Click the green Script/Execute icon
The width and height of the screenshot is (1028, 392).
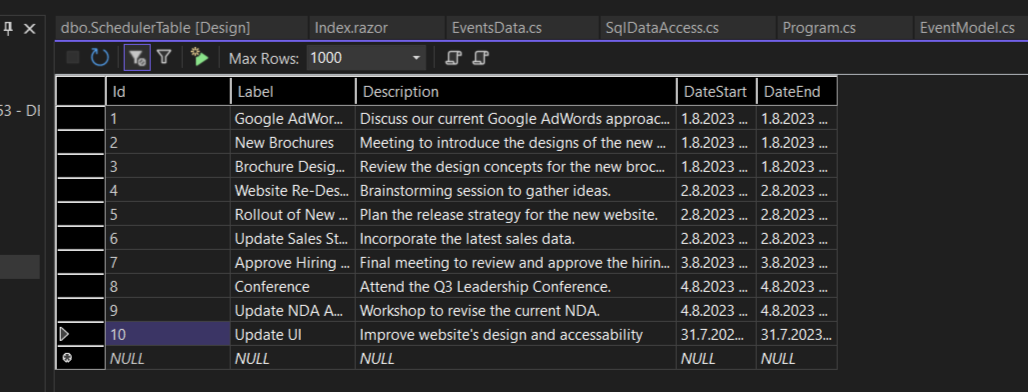click(199, 57)
